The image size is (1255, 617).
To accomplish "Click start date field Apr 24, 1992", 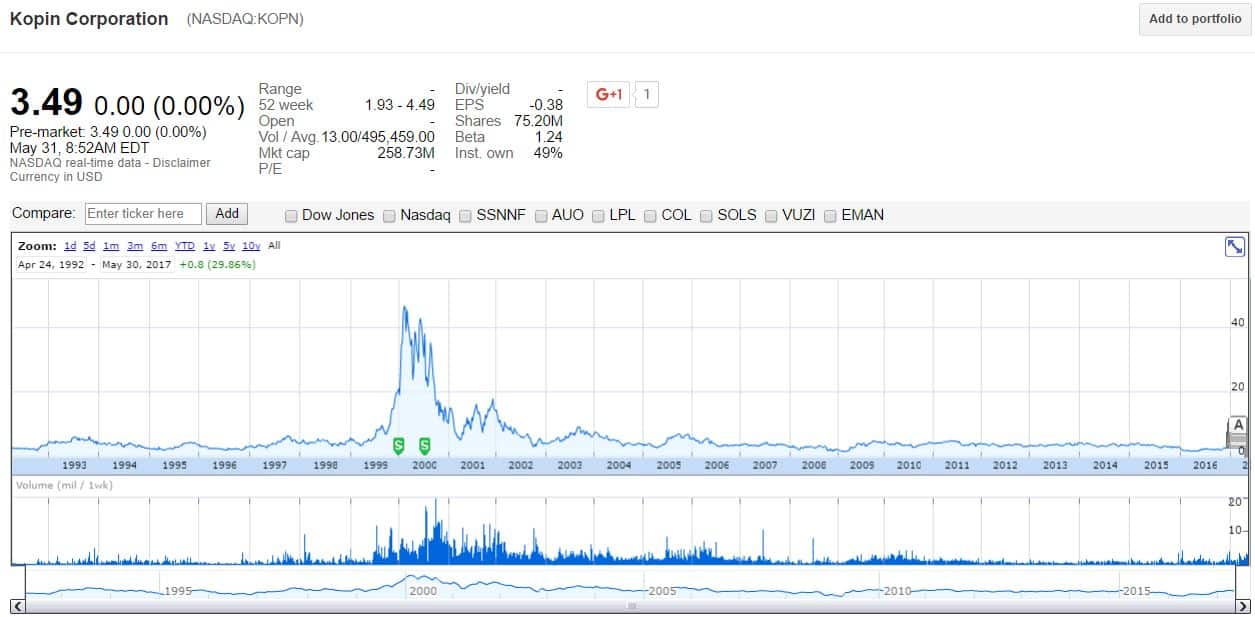I will click(51, 265).
